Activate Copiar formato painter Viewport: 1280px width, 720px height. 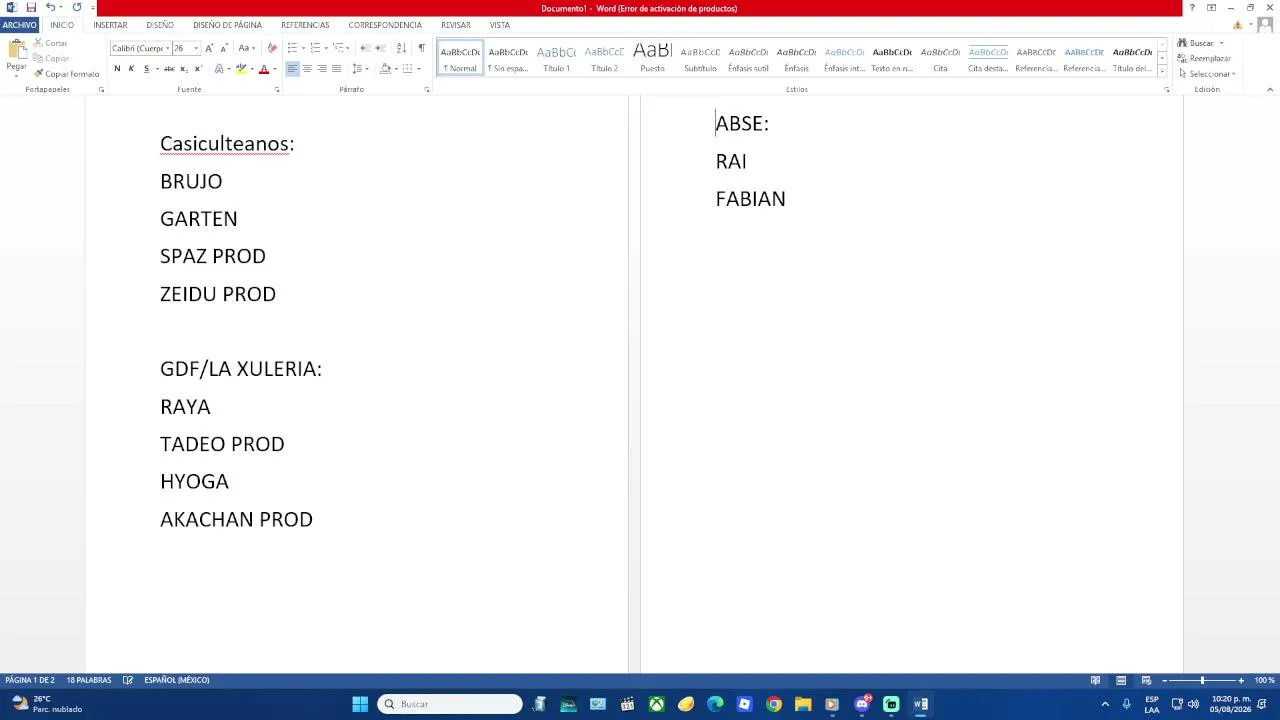pos(66,74)
